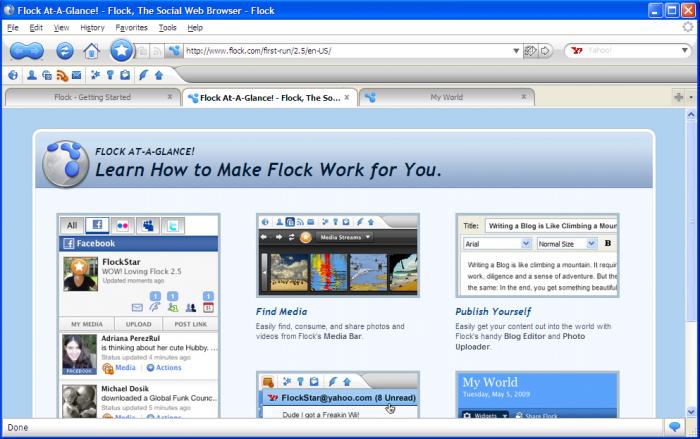
Task: Add a new tab with plus button
Action: point(679,97)
